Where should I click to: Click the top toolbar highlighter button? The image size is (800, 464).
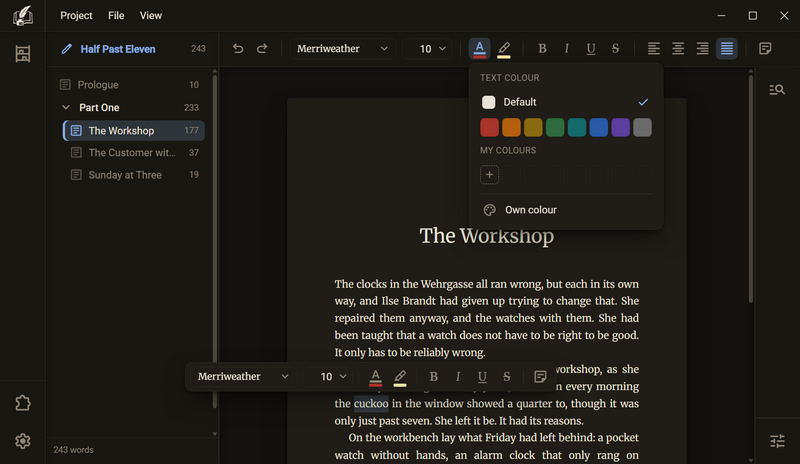[504, 48]
